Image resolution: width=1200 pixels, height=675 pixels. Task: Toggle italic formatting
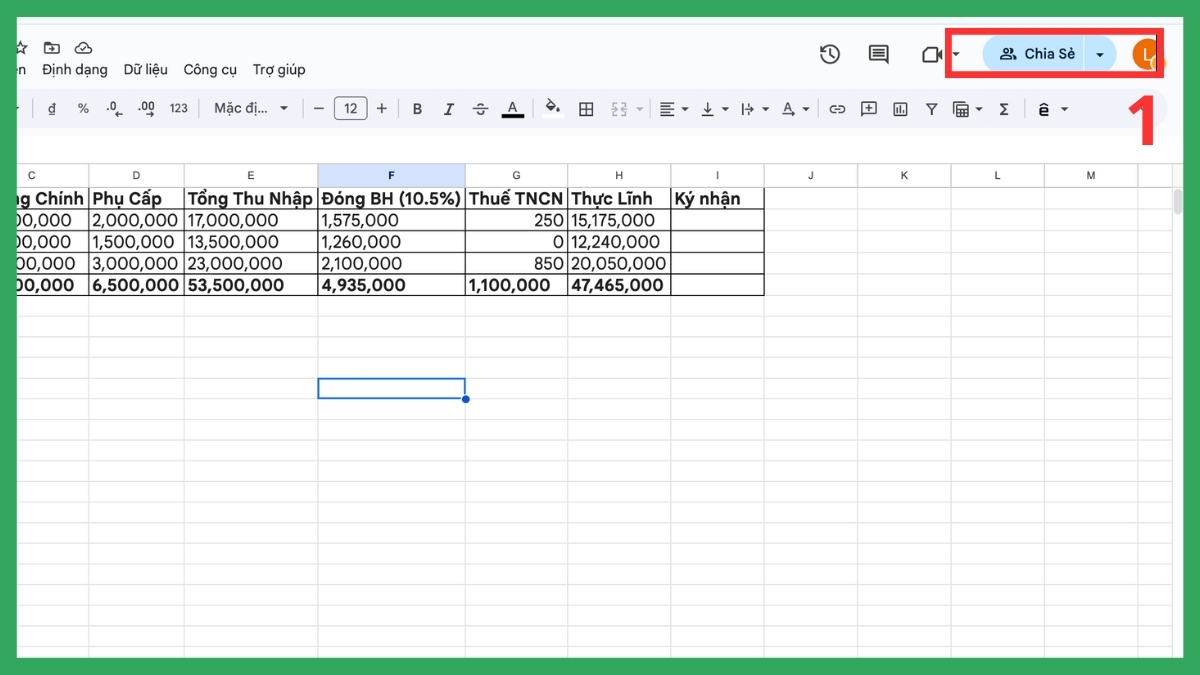[449, 108]
